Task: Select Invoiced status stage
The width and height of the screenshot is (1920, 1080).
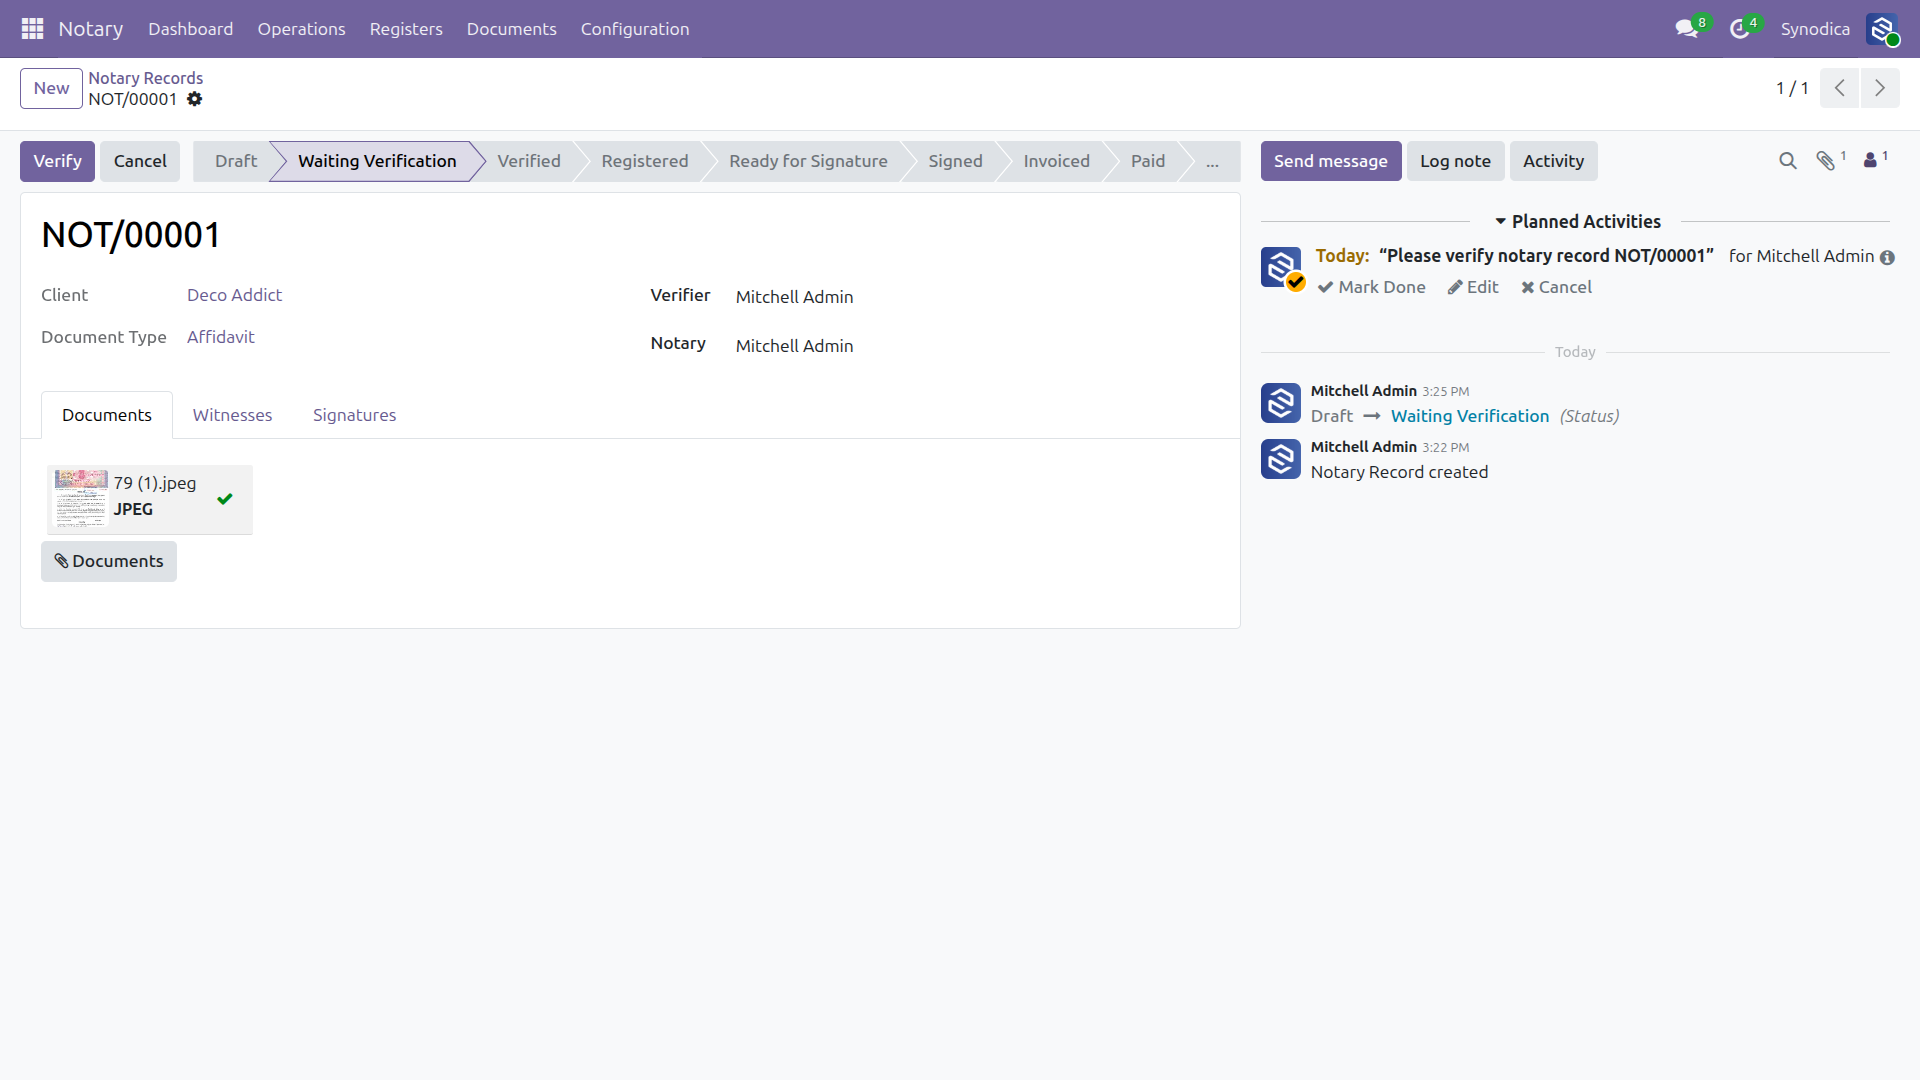Action: point(1056,161)
